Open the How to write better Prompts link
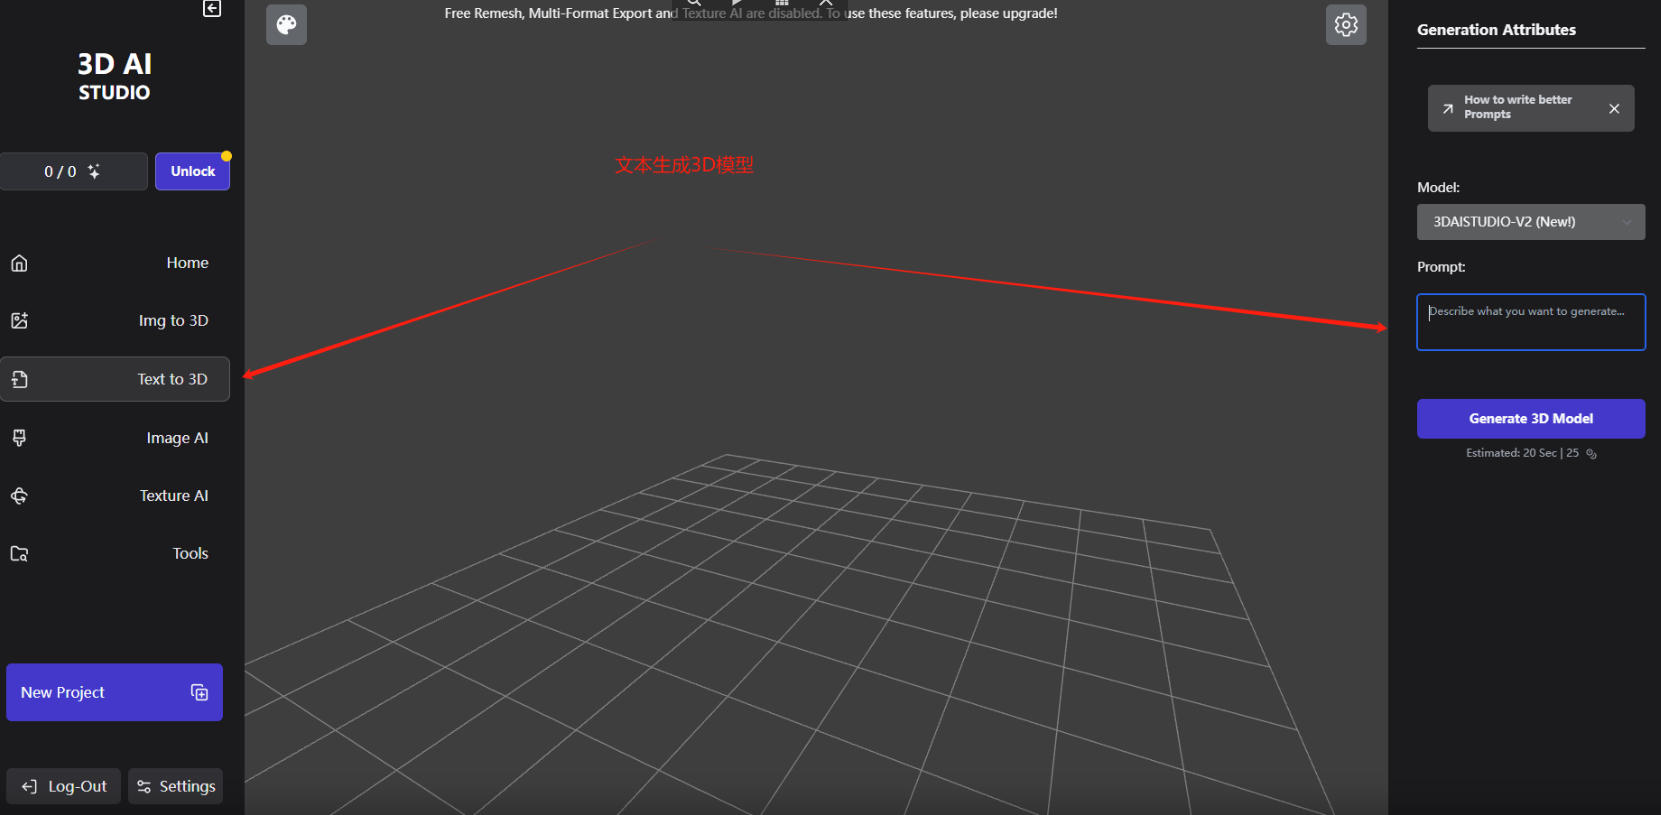The width and height of the screenshot is (1661, 815). 1517,107
